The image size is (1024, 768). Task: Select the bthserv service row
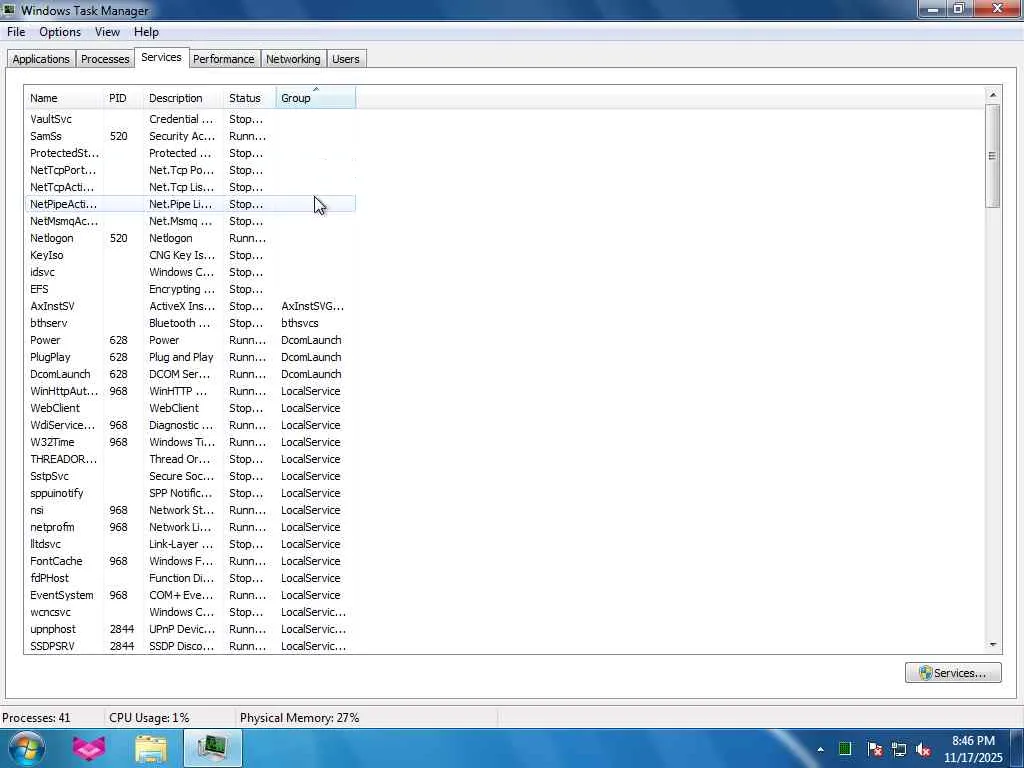190,323
